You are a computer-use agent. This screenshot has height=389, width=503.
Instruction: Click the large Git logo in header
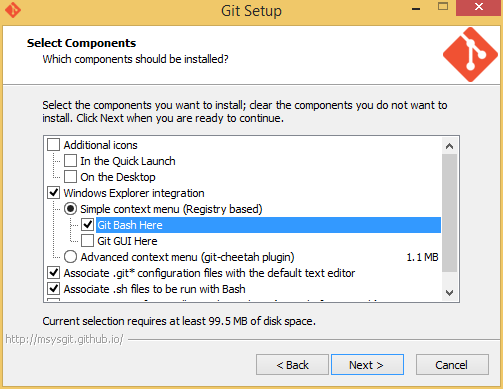[470, 55]
